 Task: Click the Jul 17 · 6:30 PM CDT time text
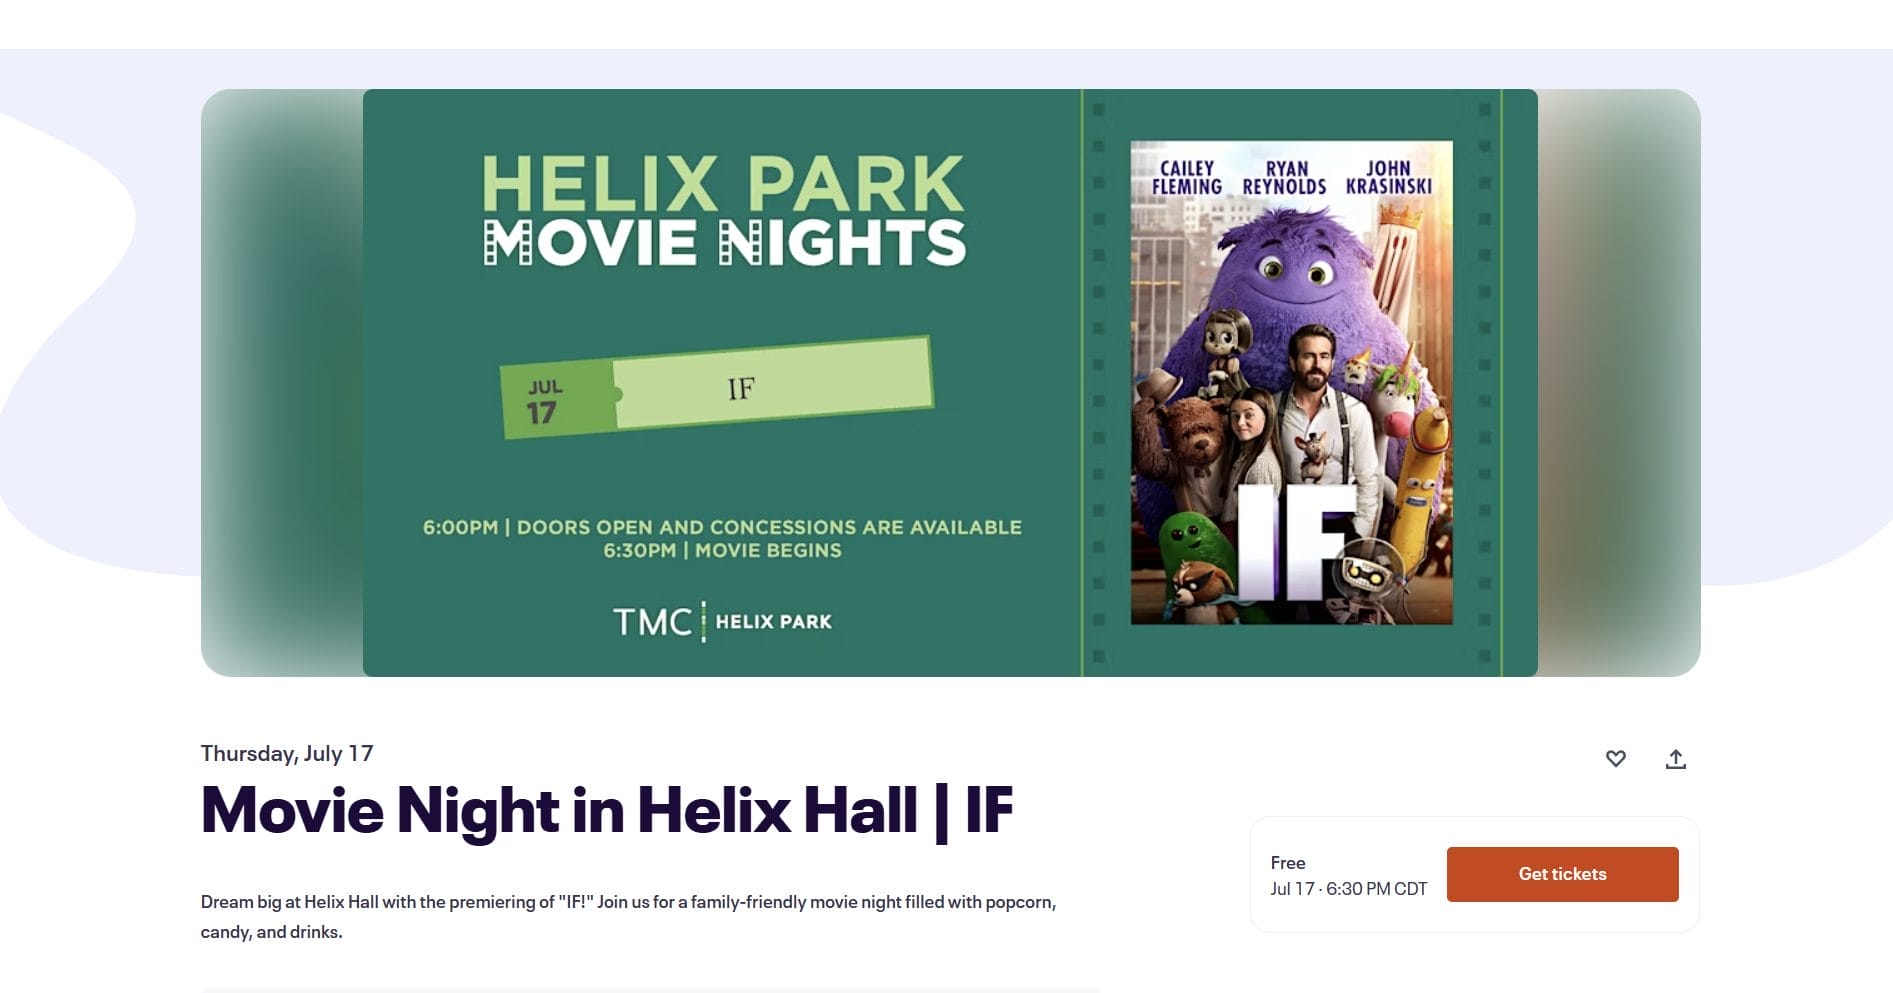click(1348, 888)
